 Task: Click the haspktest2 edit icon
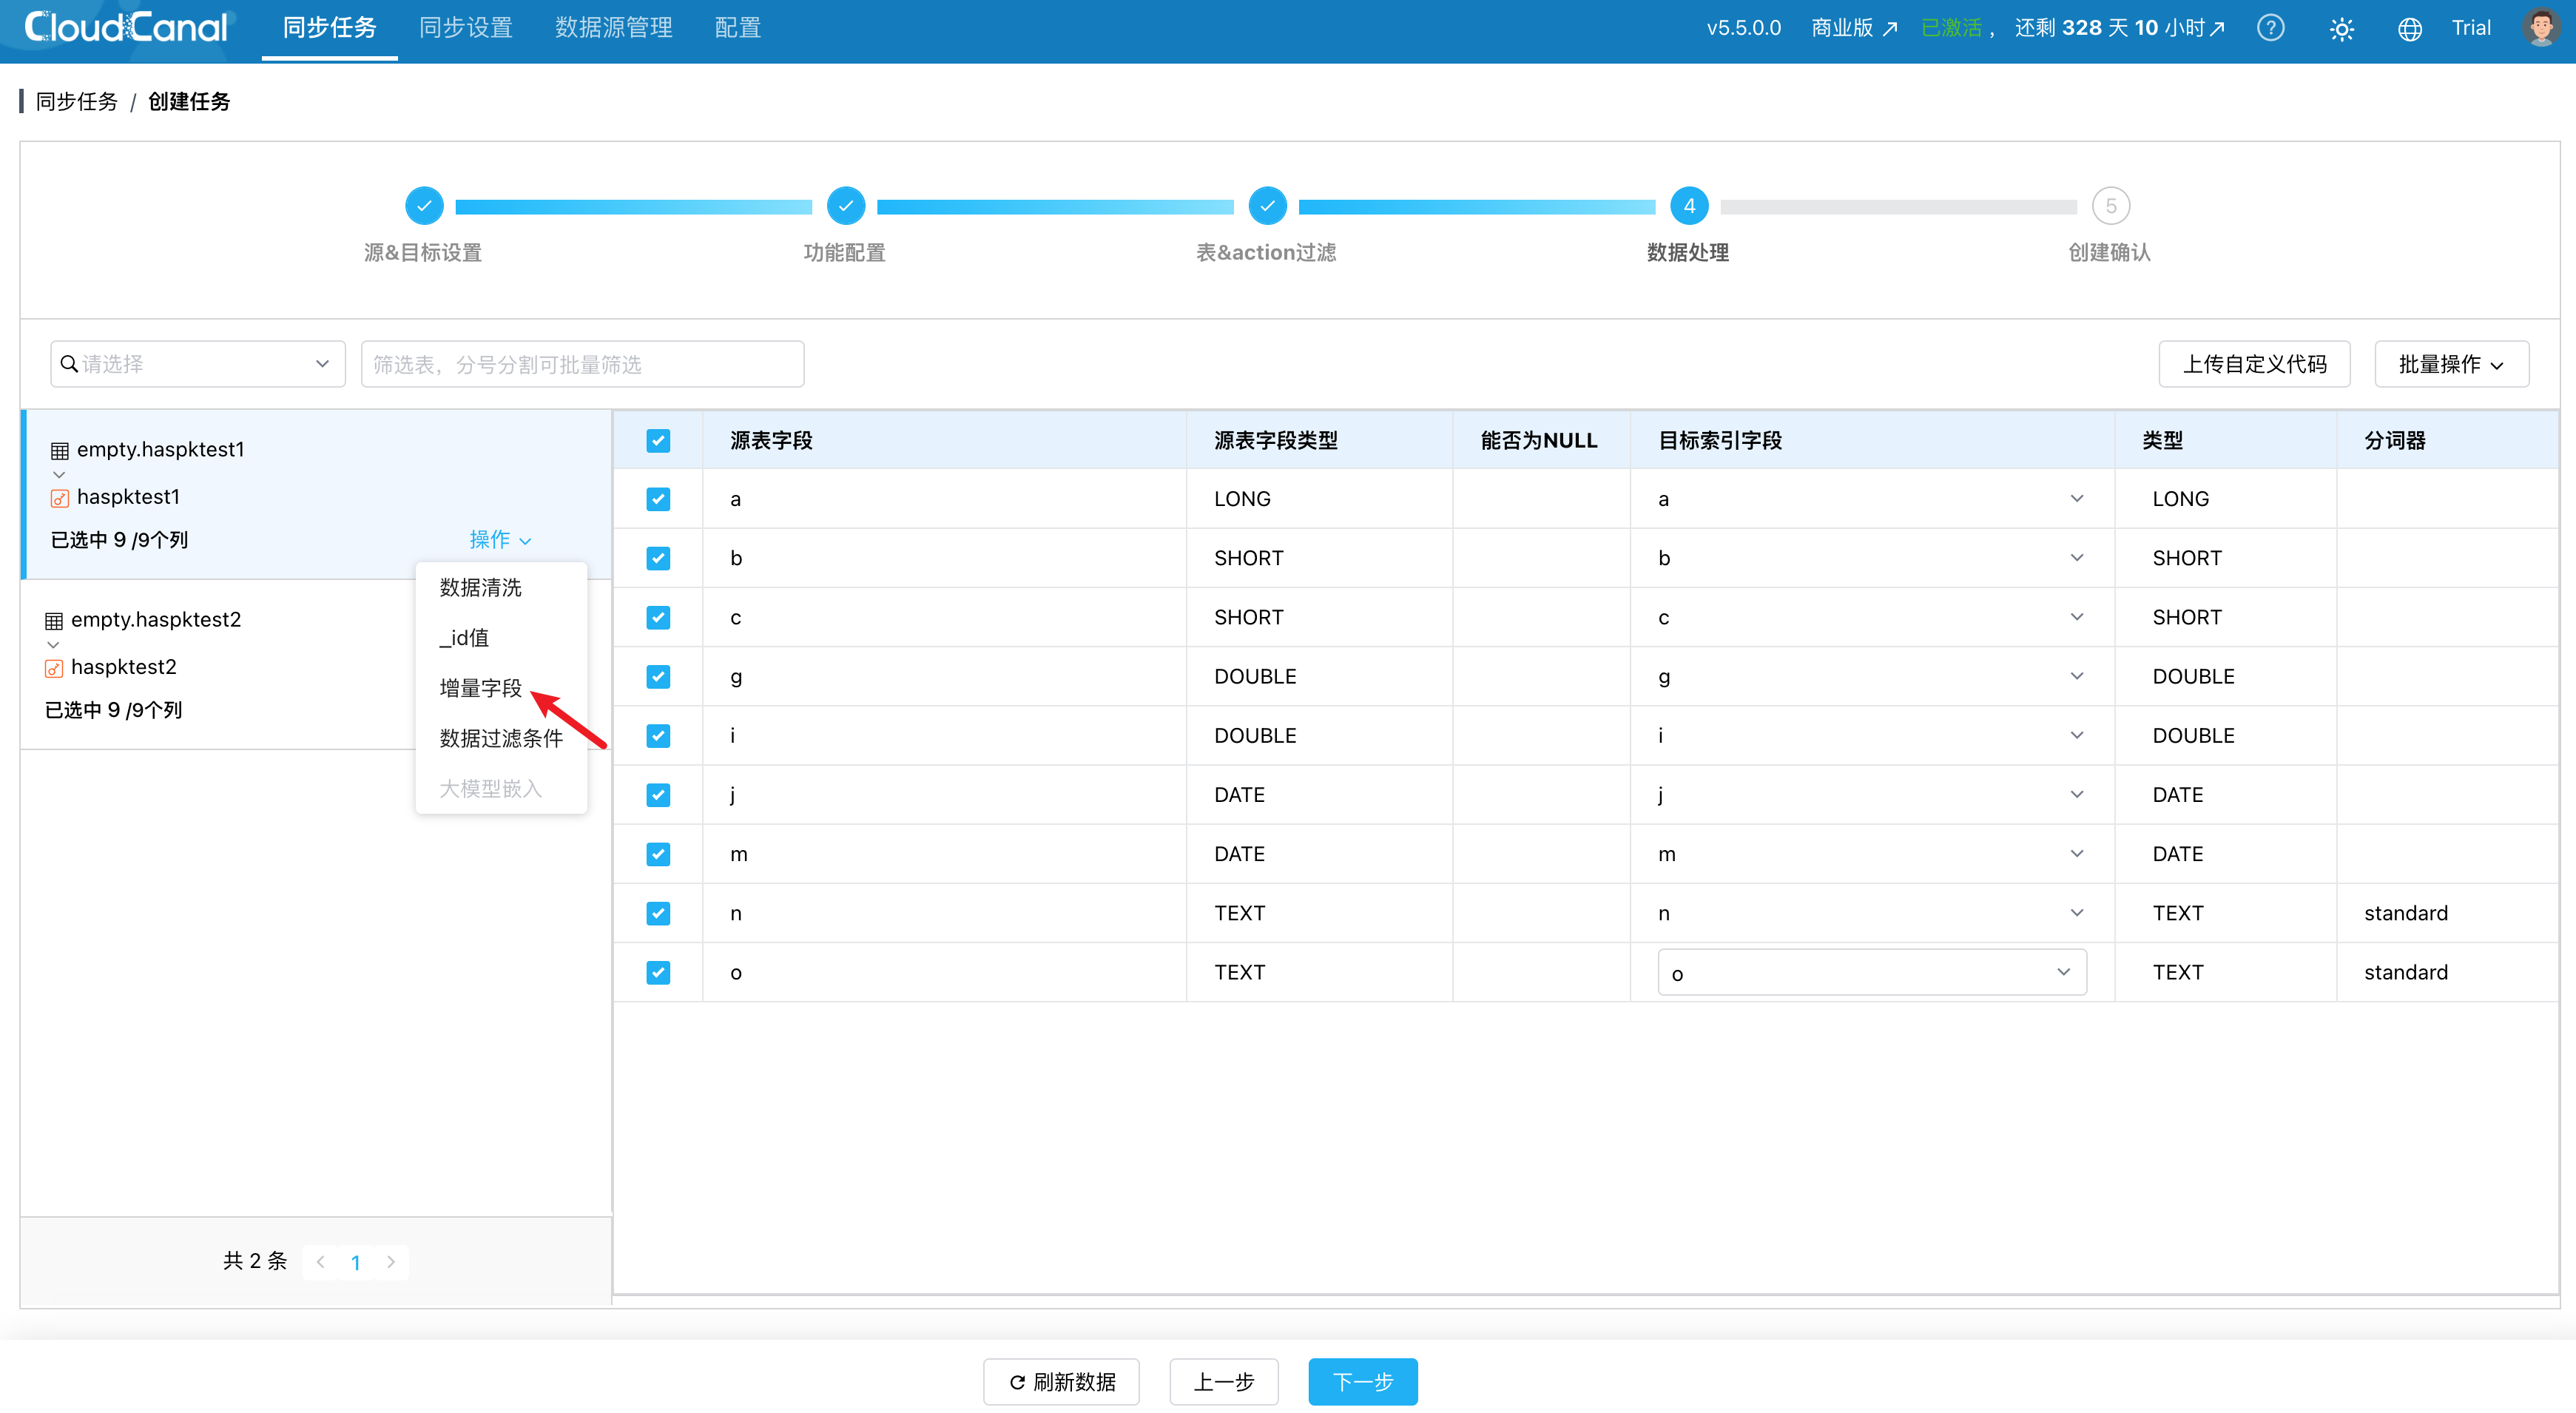coord(54,668)
